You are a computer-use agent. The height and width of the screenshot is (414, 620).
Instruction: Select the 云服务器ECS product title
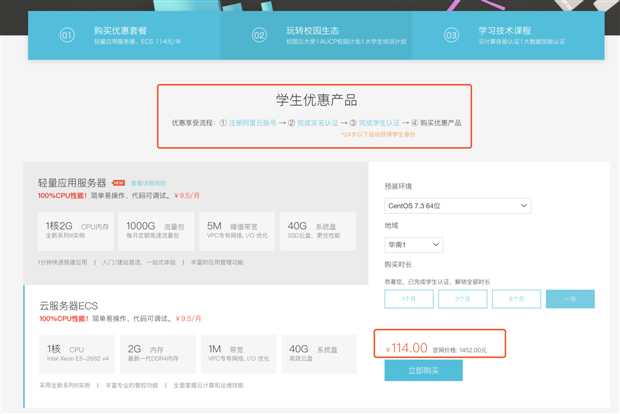[68, 306]
